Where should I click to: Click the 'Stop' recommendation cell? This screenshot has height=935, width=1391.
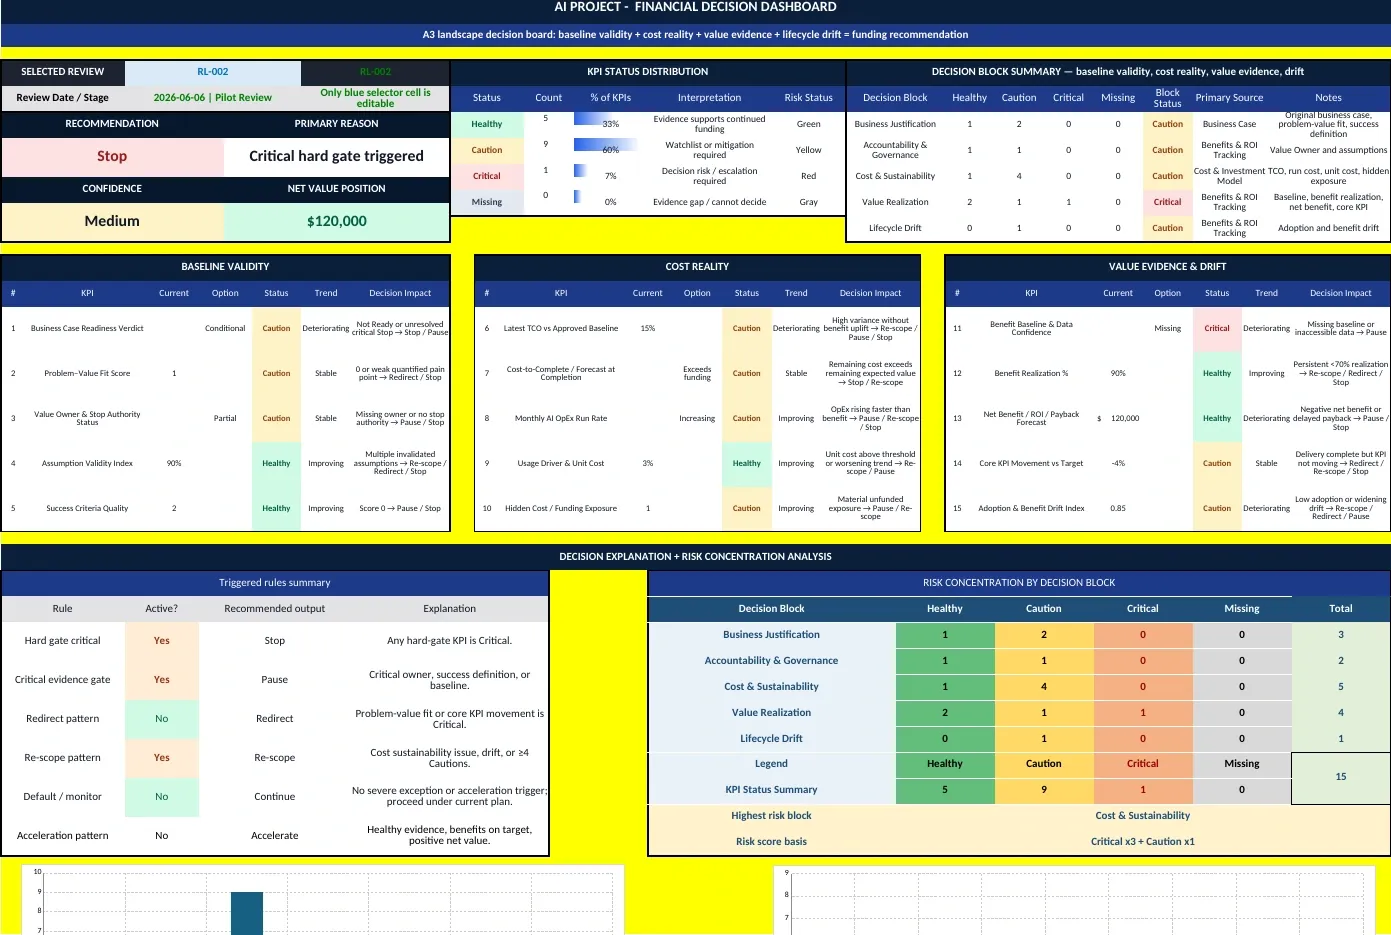[x=112, y=156]
